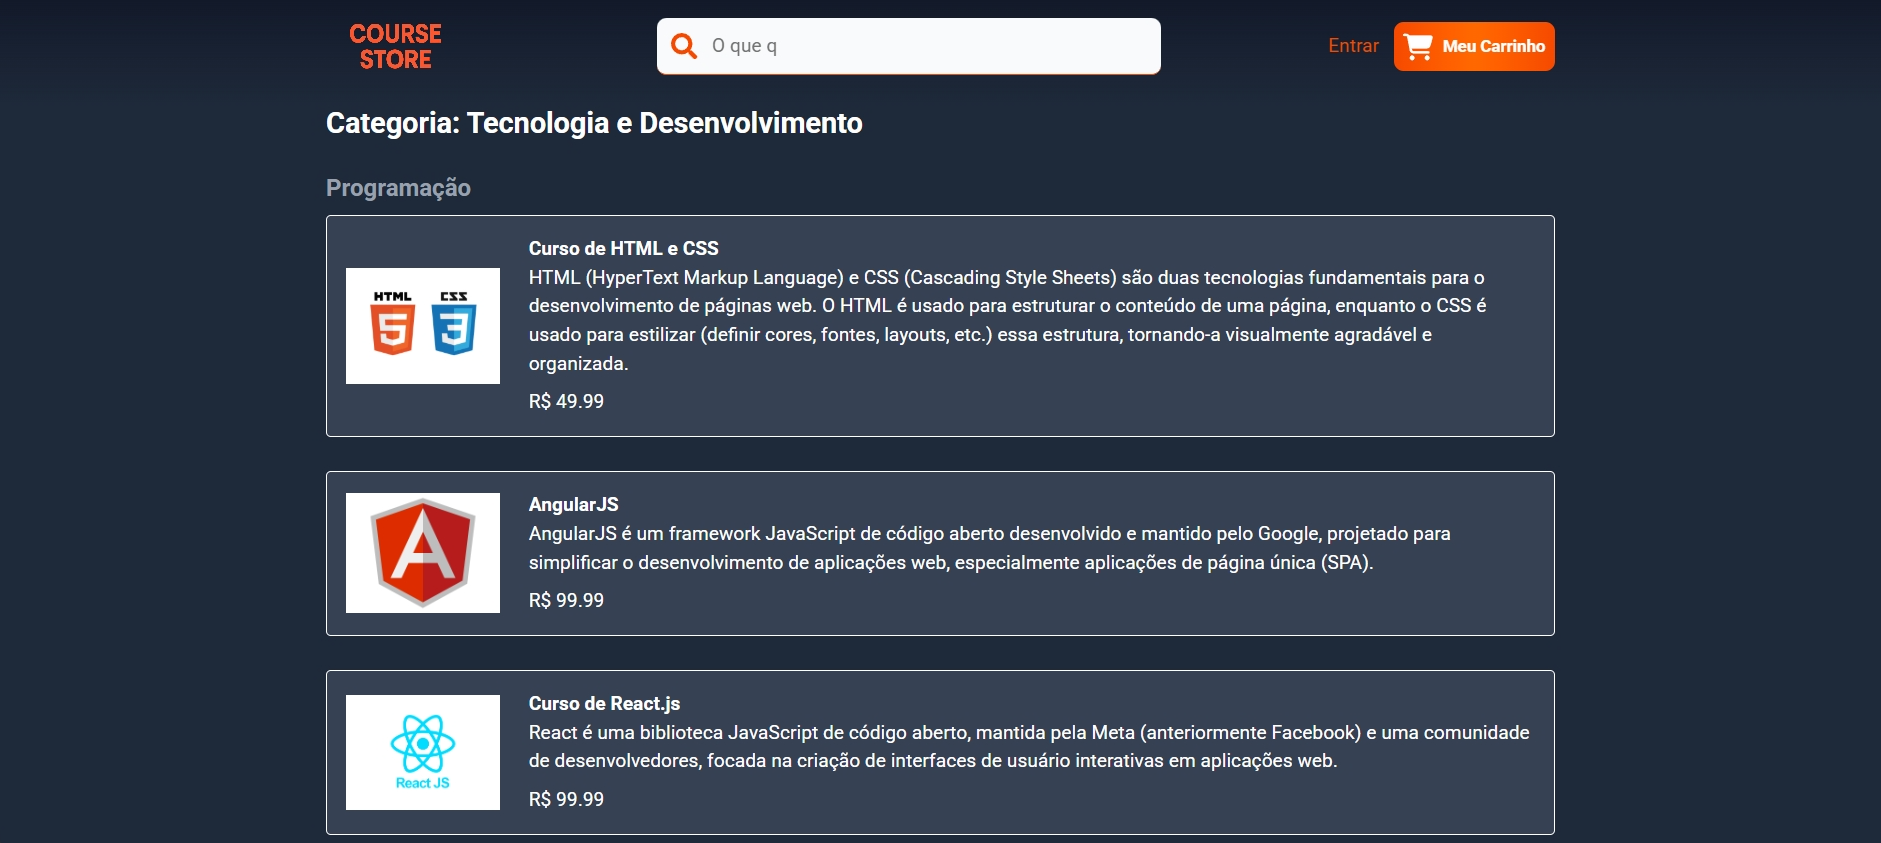The width and height of the screenshot is (1881, 843).
Task: Open the Curso de HTML e CSS title
Action: (x=623, y=248)
